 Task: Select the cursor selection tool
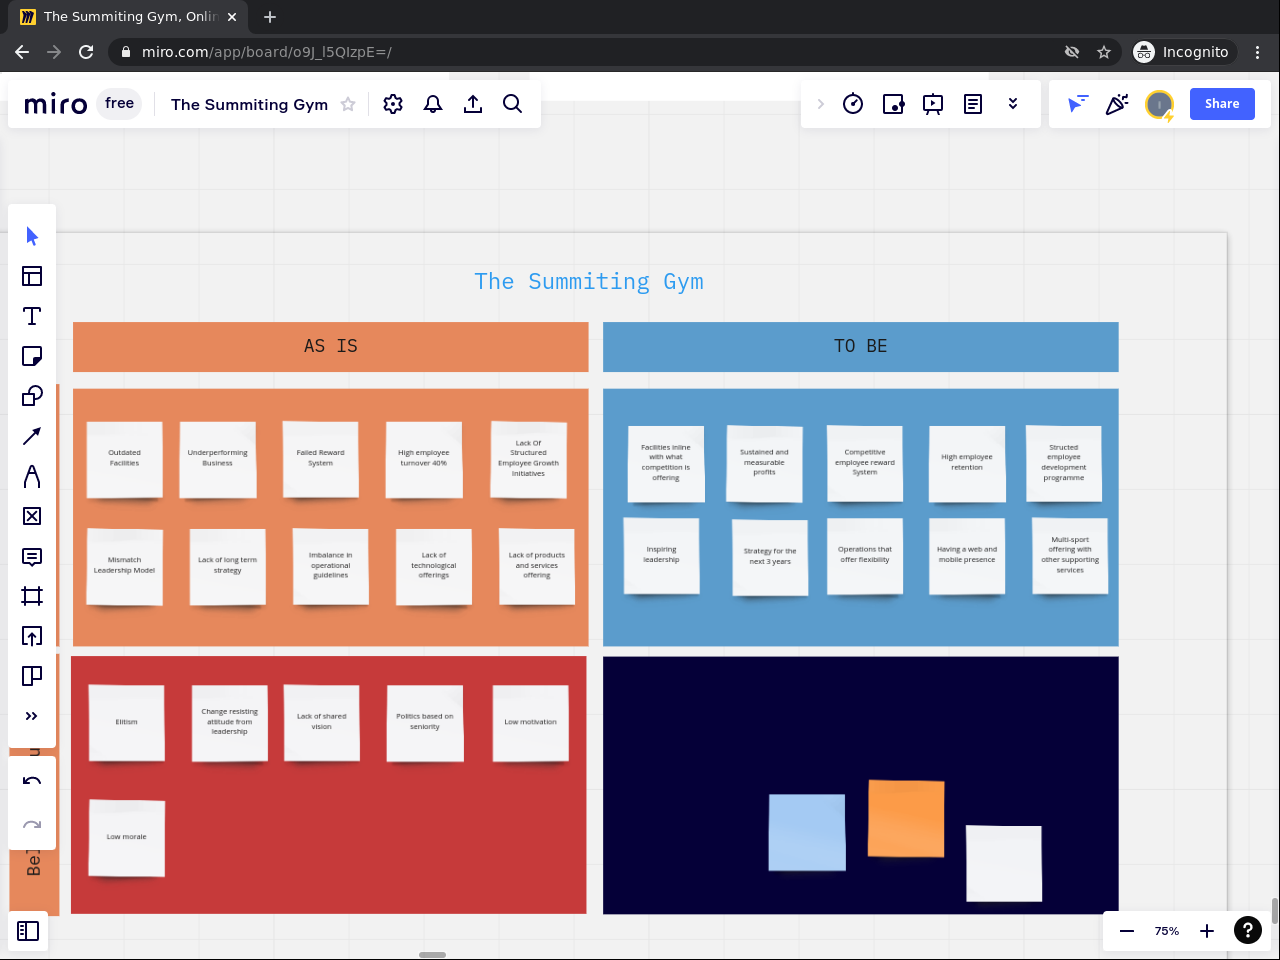click(32, 236)
